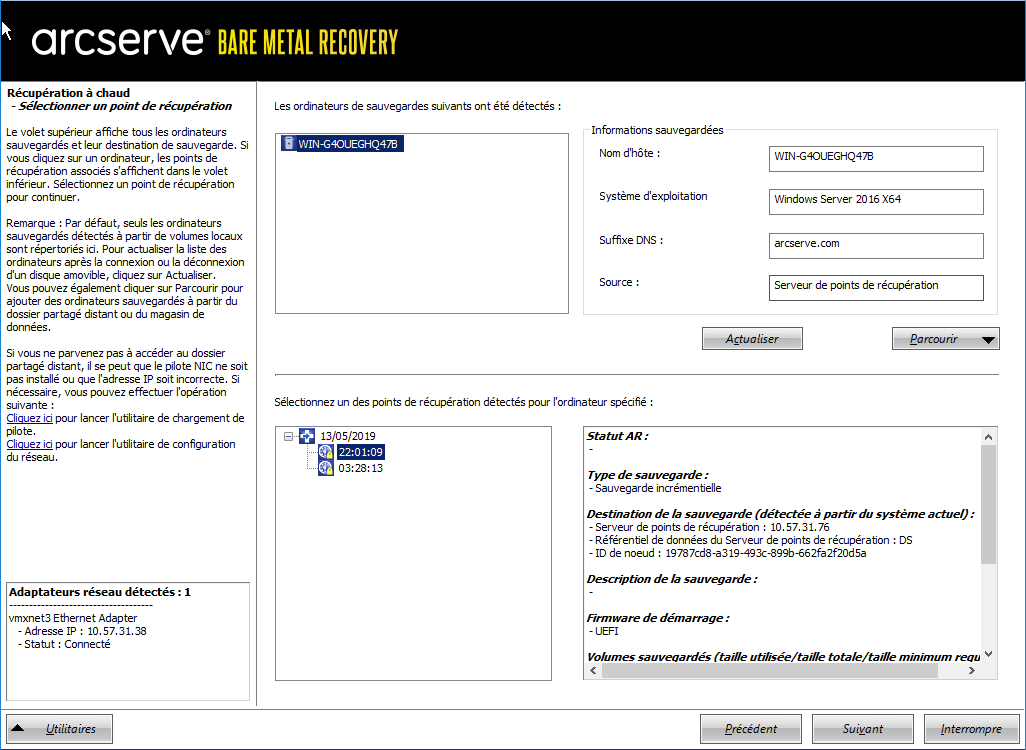This screenshot has width=1026, height=750.
Task: Launch the network configuration utility link
Action: pyautogui.click(x=29, y=444)
